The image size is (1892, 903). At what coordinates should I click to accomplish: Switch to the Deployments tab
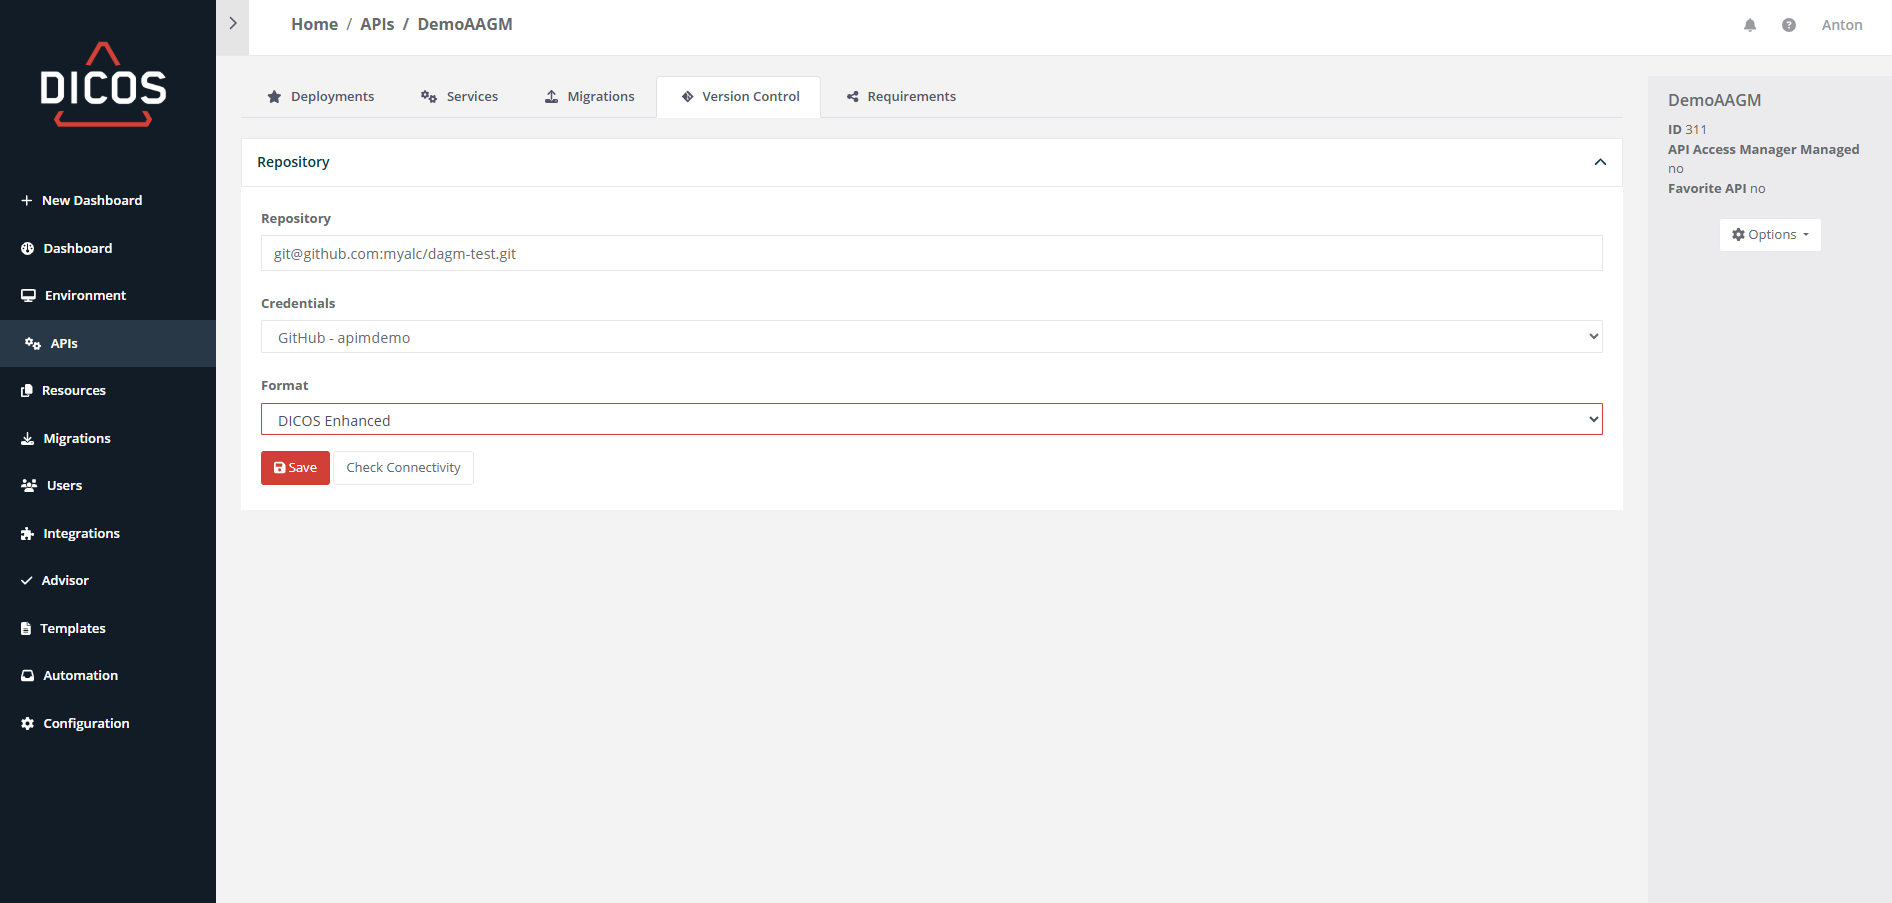coord(320,97)
